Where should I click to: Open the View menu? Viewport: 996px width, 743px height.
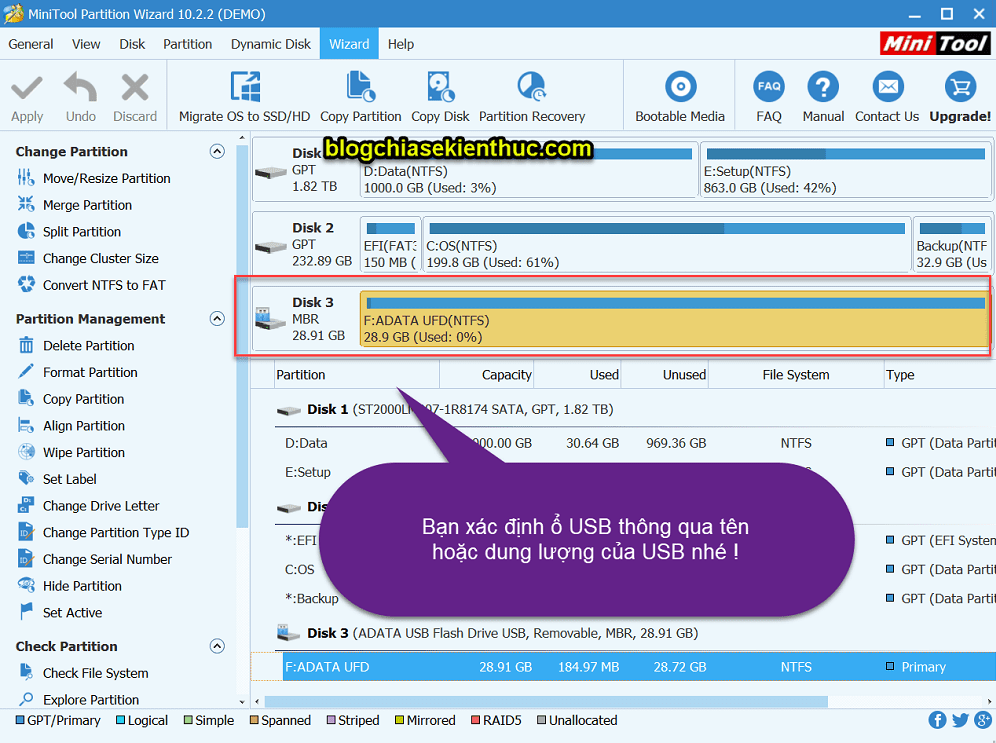tap(86, 44)
